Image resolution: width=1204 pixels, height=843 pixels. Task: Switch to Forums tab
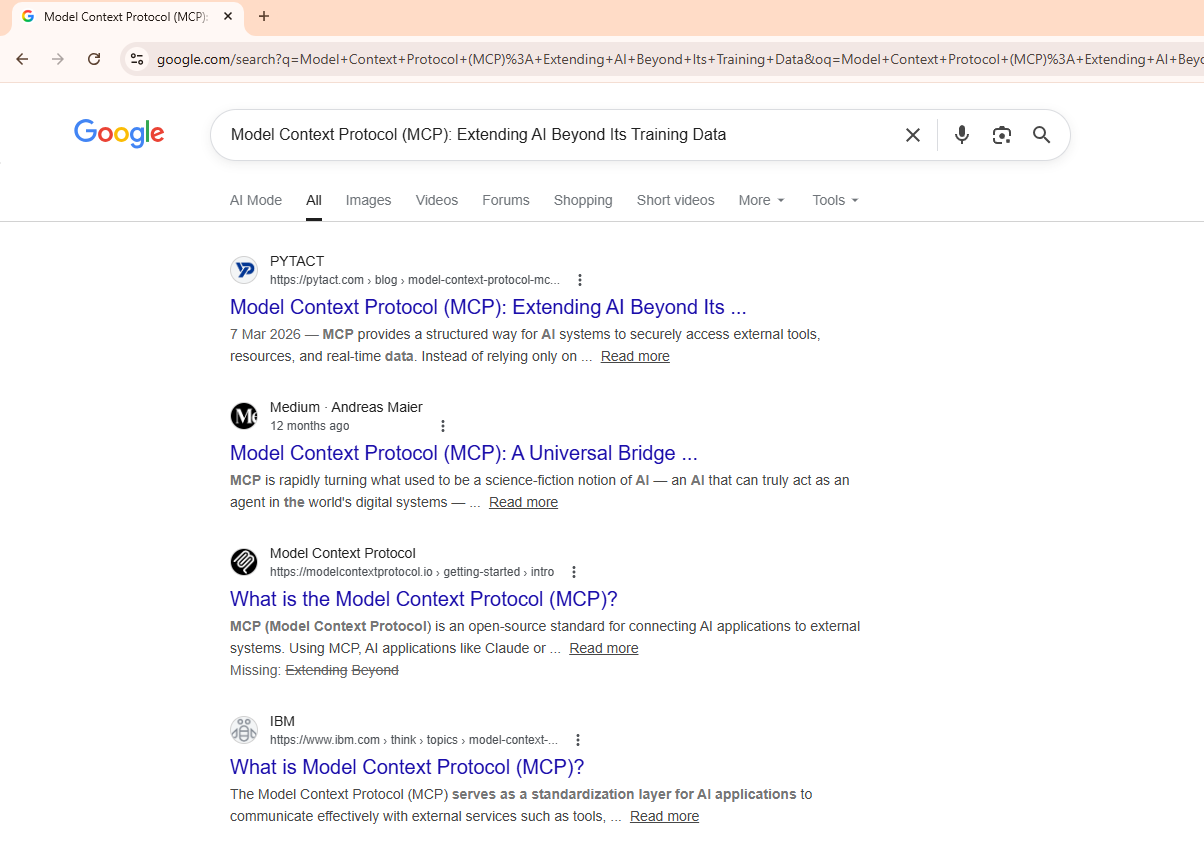coord(506,200)
